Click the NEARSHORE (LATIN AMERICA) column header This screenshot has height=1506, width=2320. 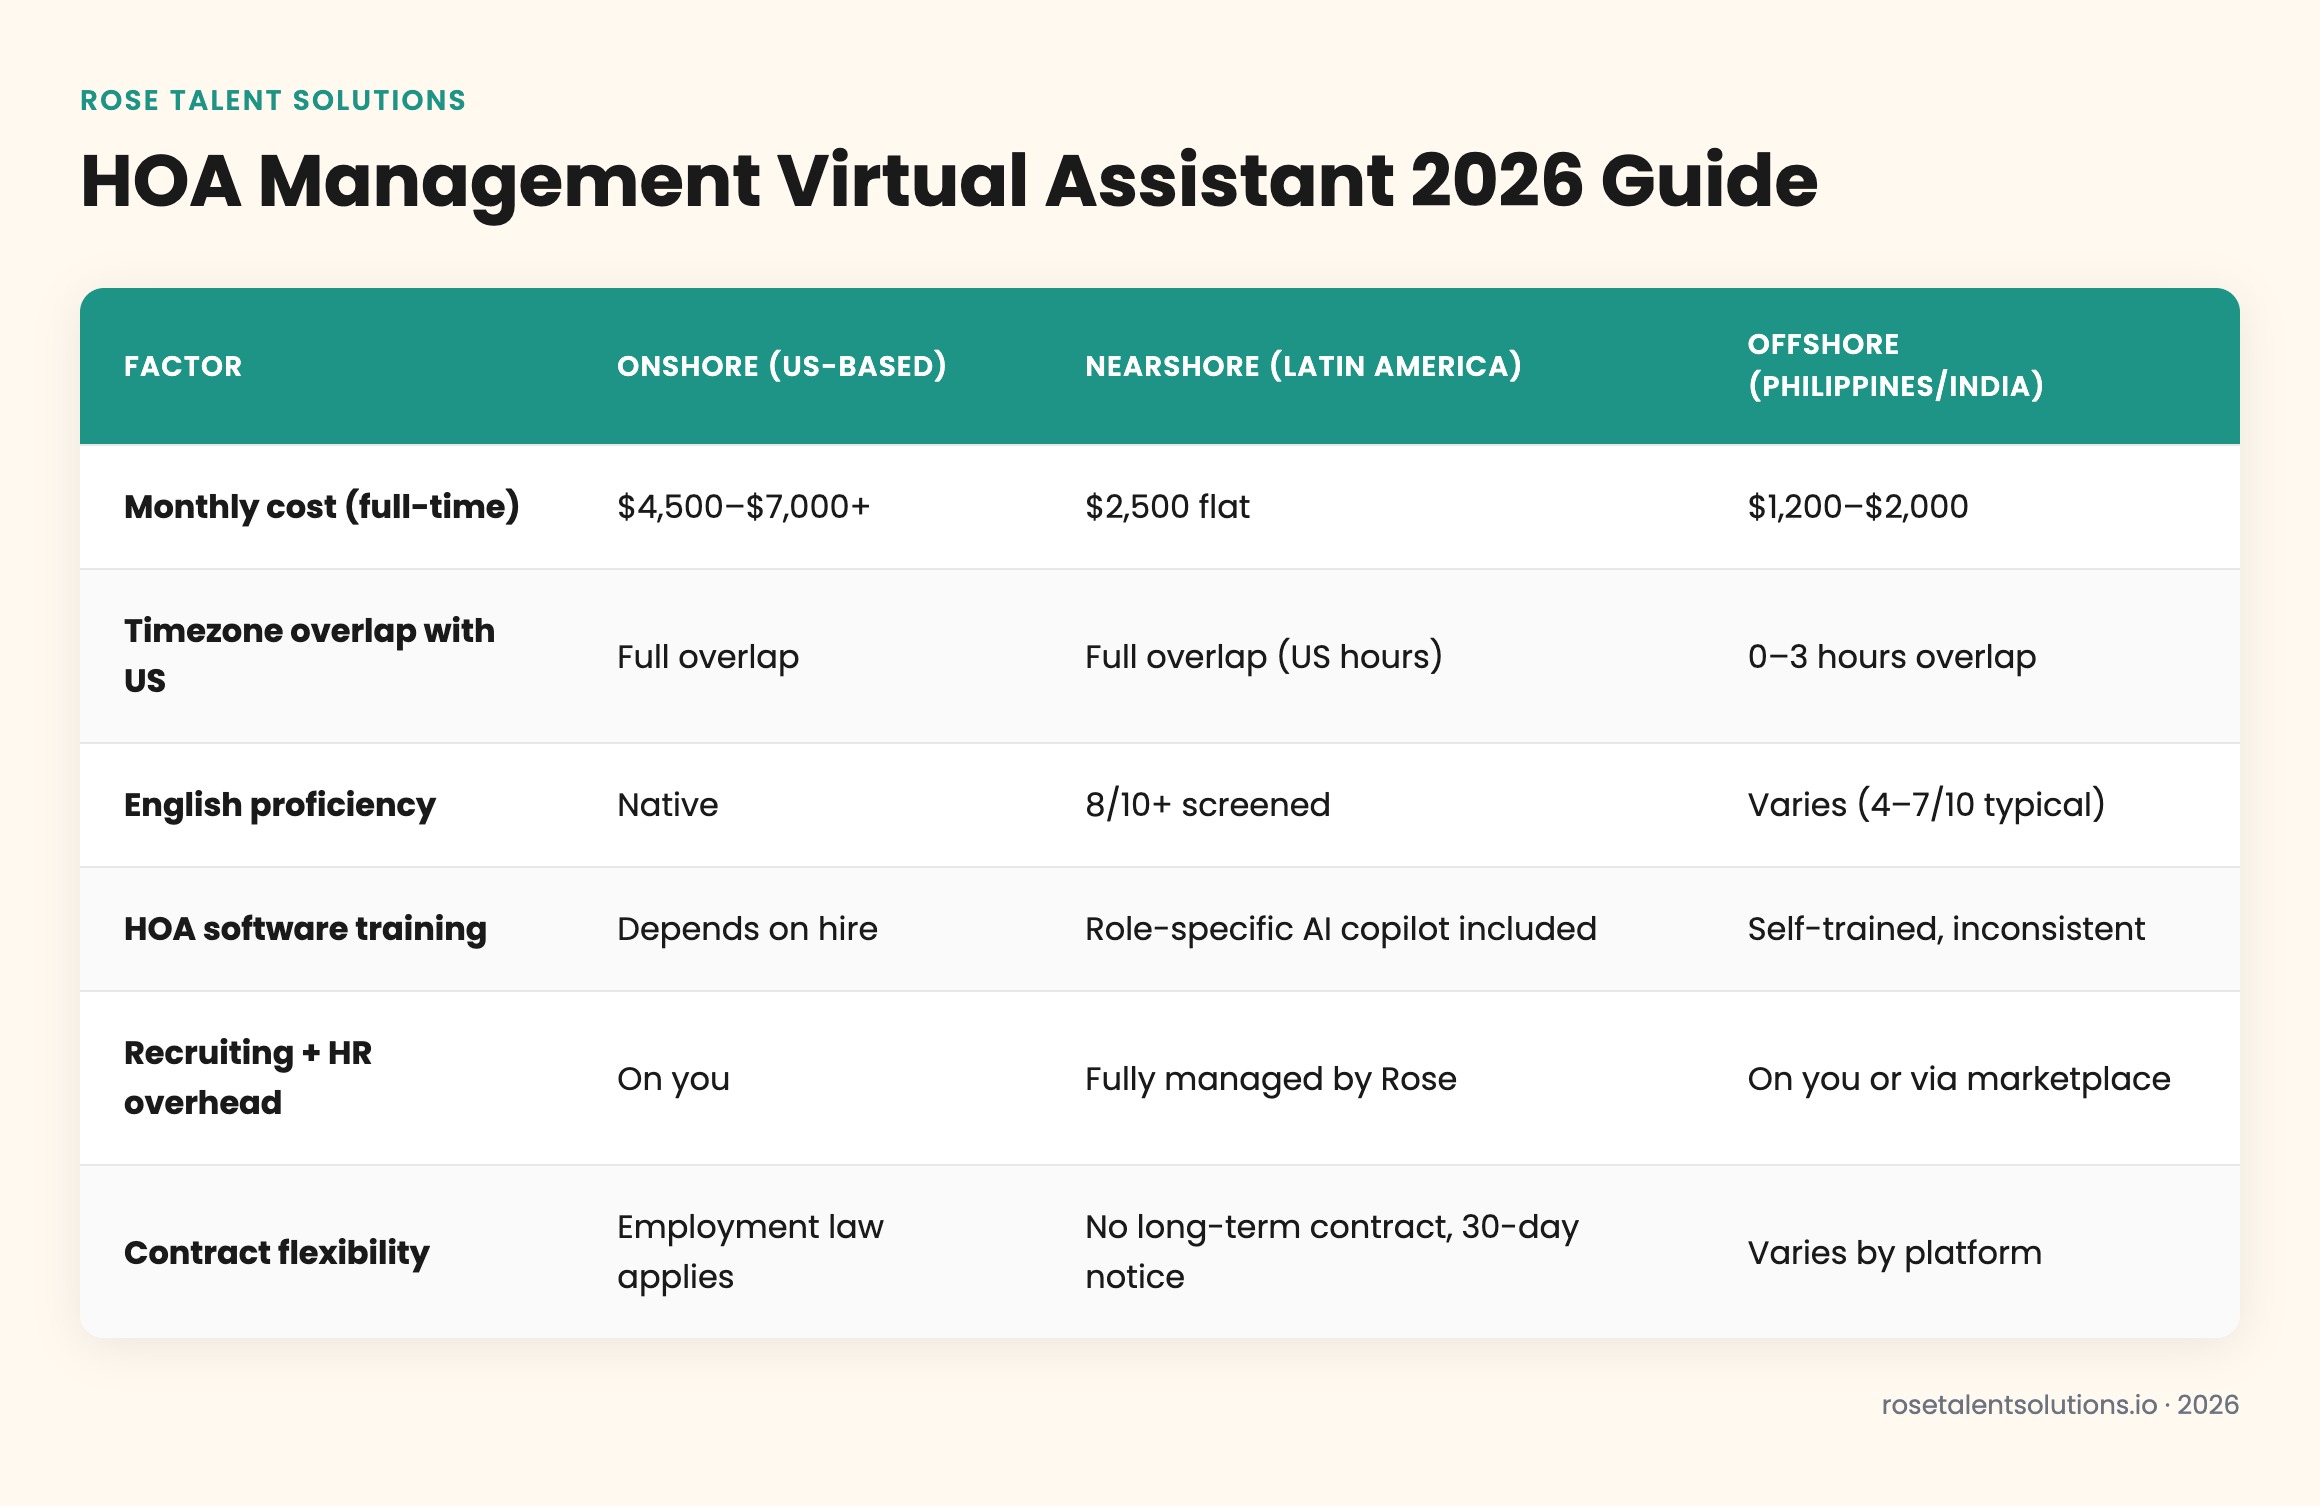coord(1304,366)
